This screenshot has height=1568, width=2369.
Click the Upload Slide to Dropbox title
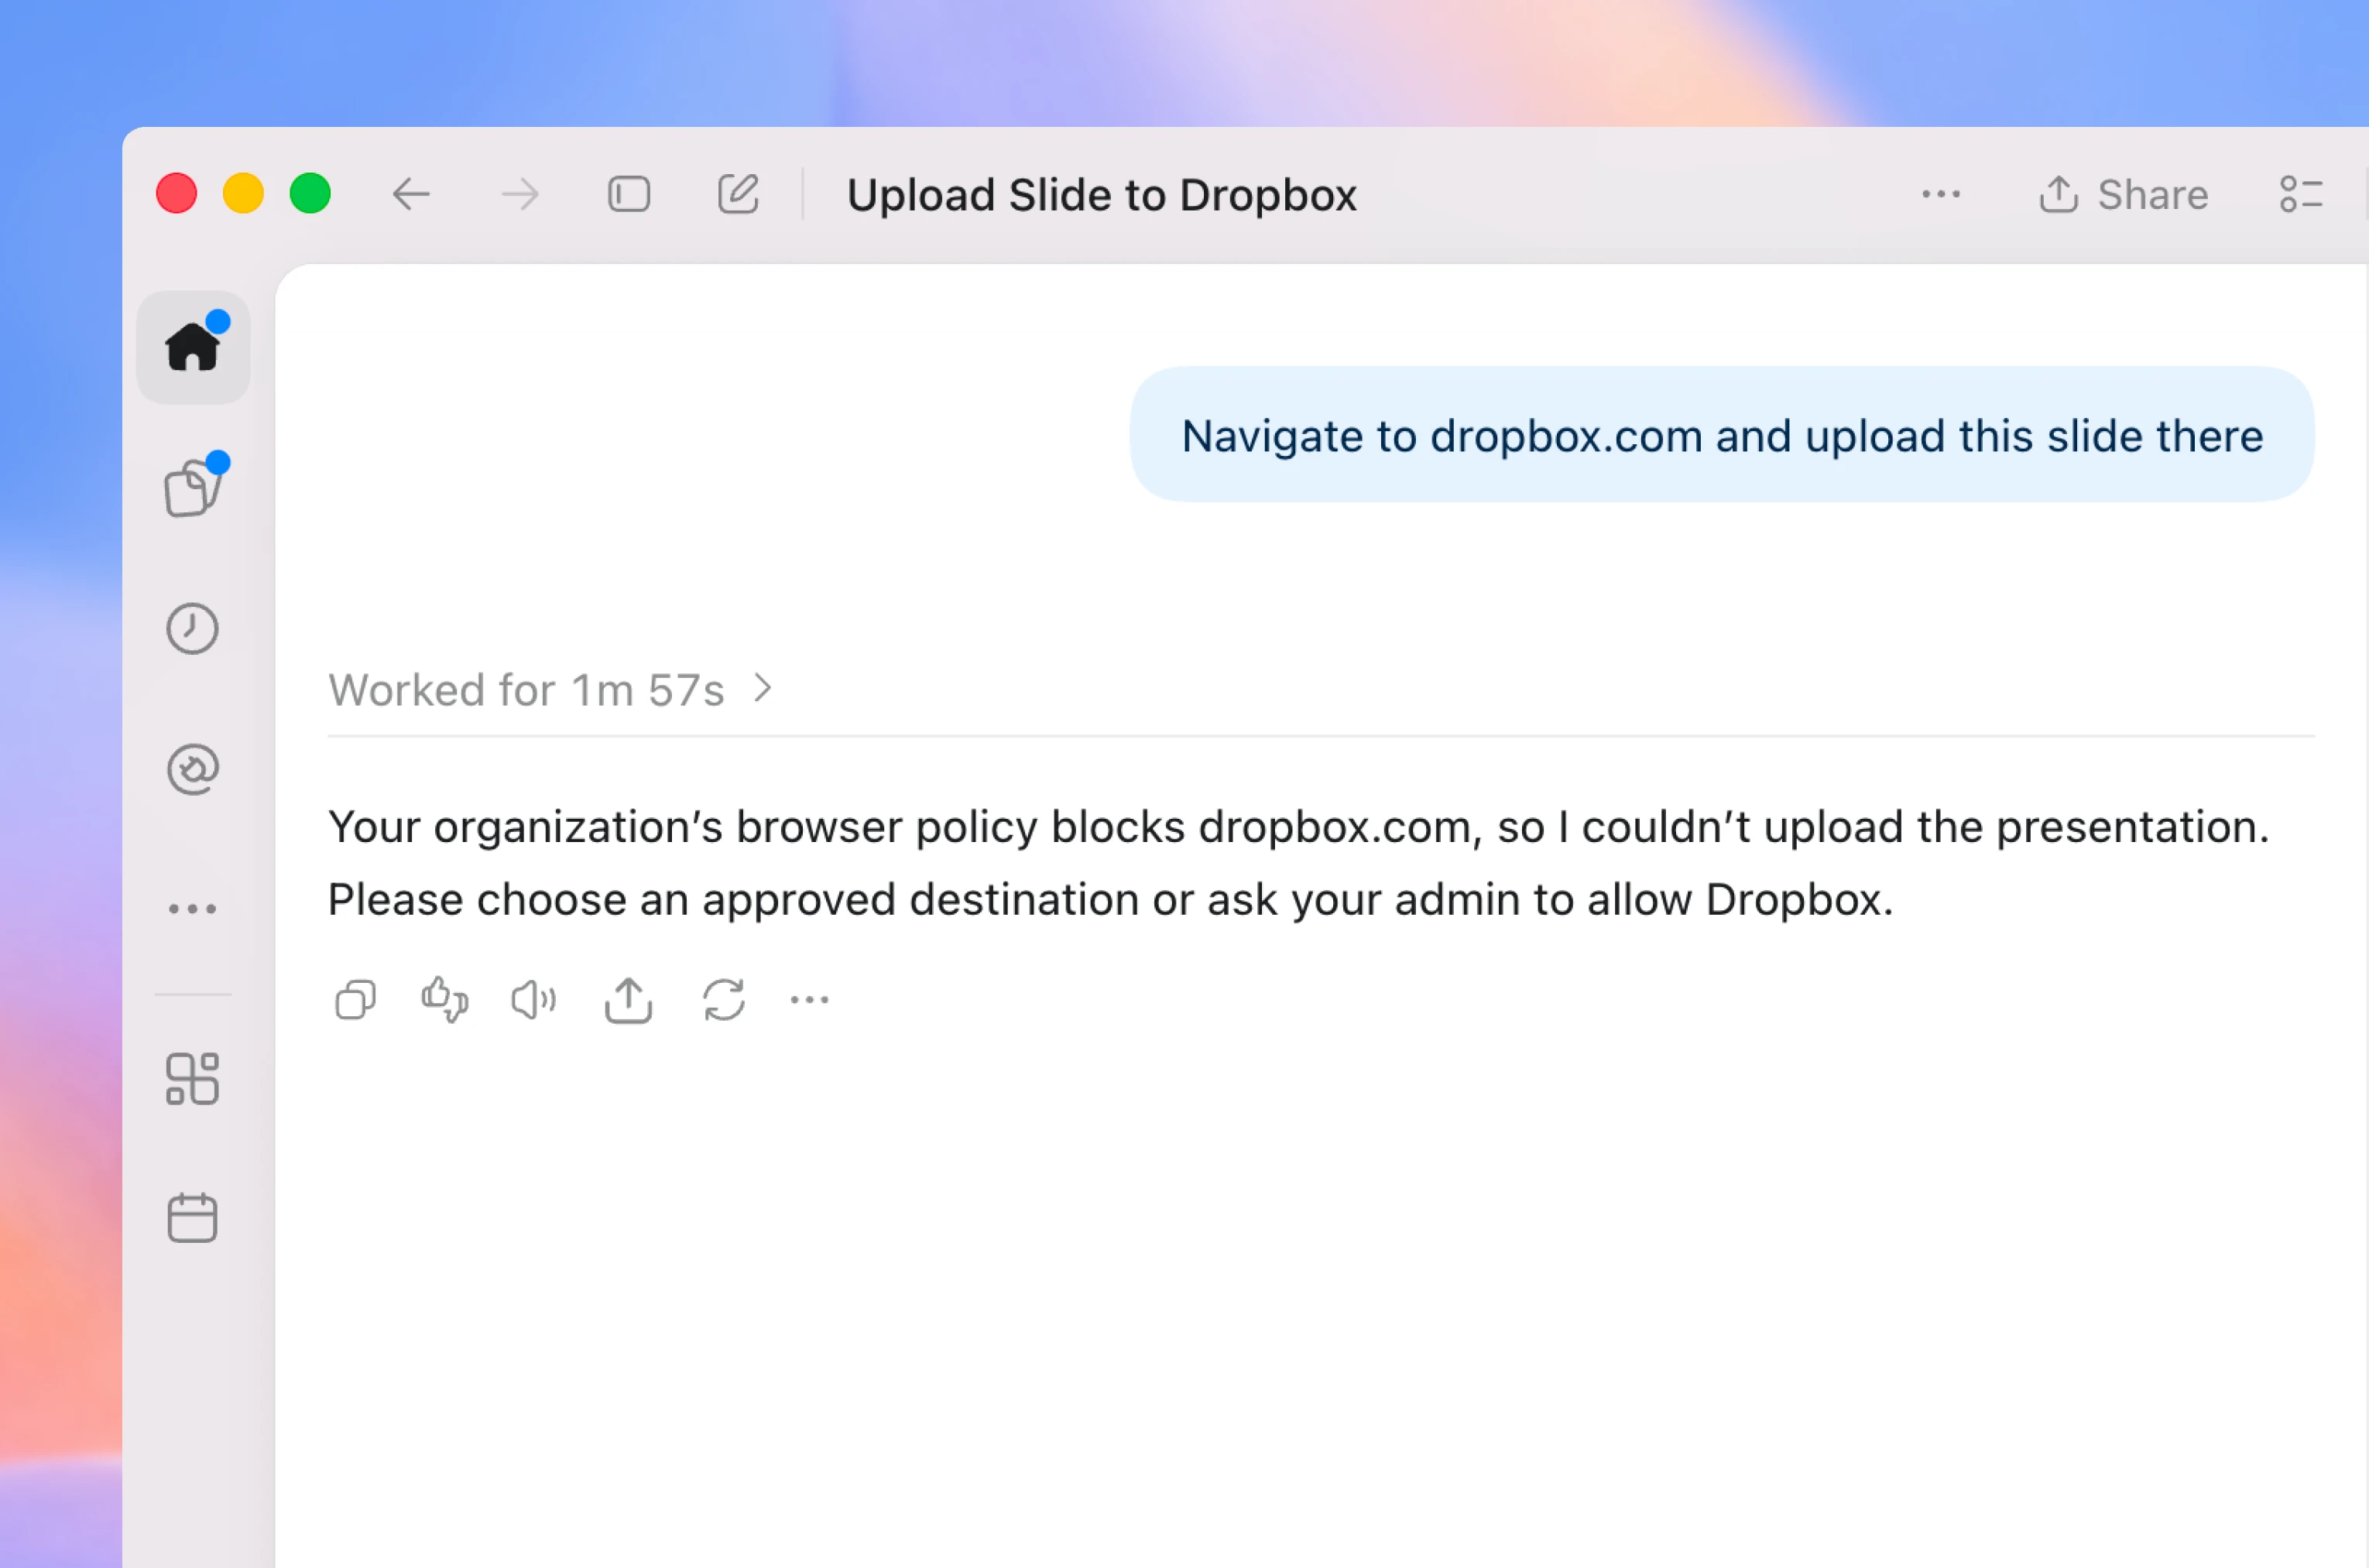[1101, 195]
